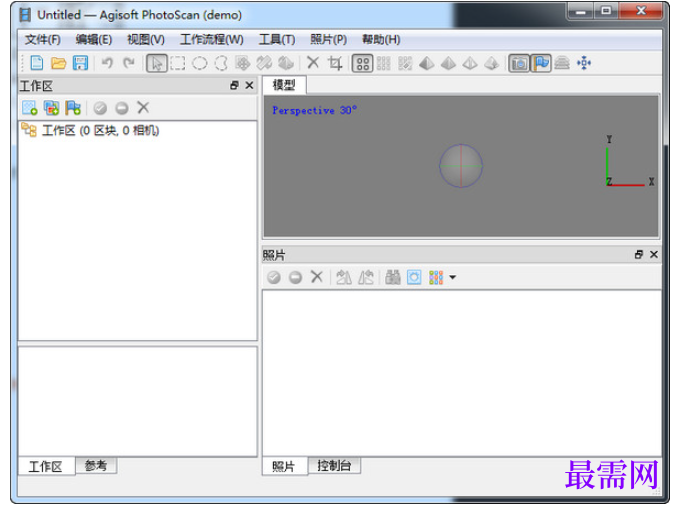Select the arrow Navigation tool
This screenshot has height=506, width=677.
point(156,63)
